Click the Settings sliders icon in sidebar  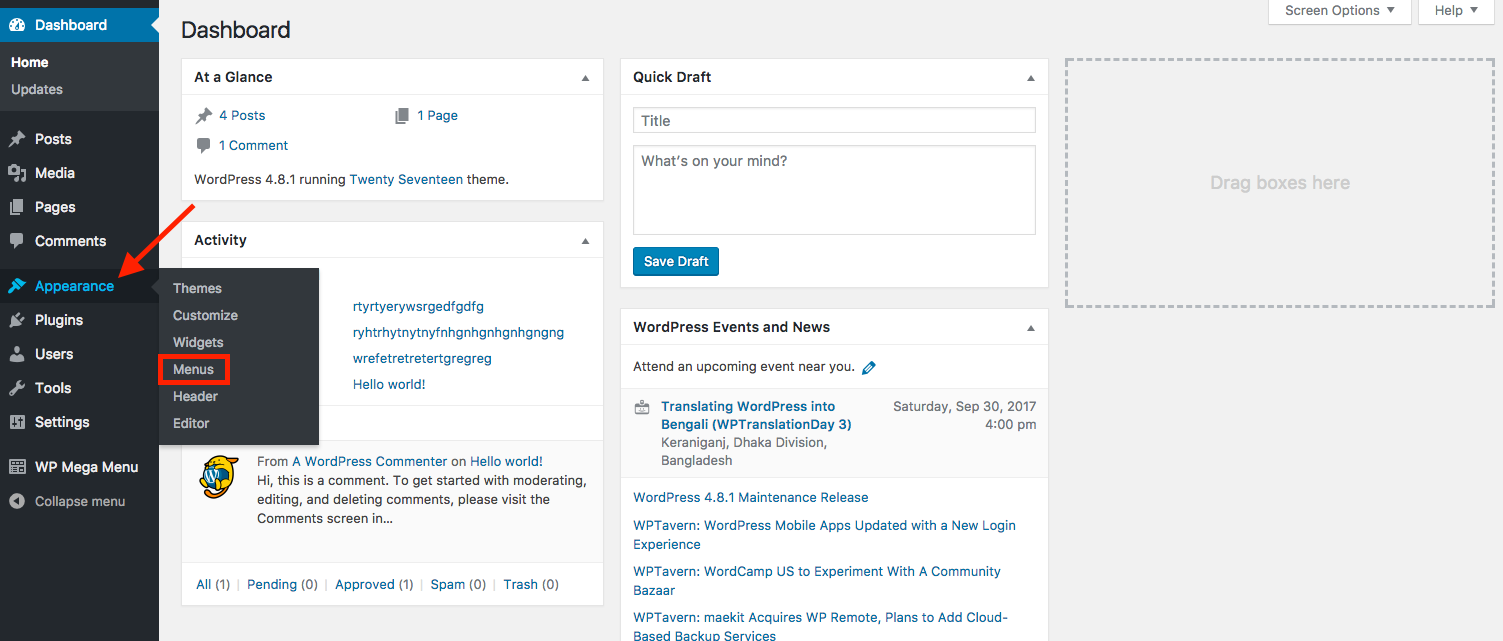coord(17,422)
